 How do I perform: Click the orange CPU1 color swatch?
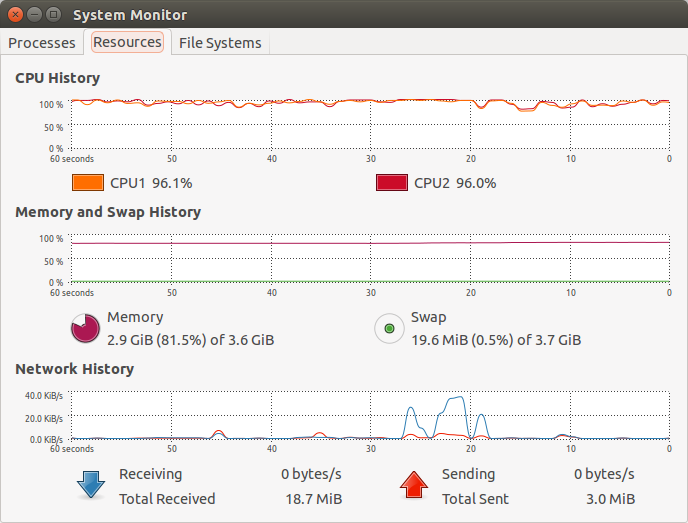coord(88,183)
